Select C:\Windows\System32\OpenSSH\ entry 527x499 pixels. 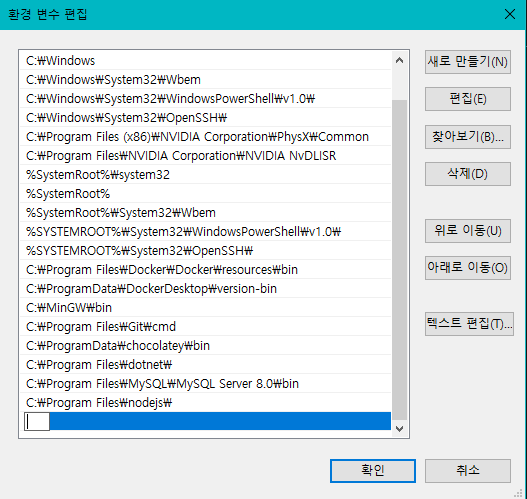[205, 118]
